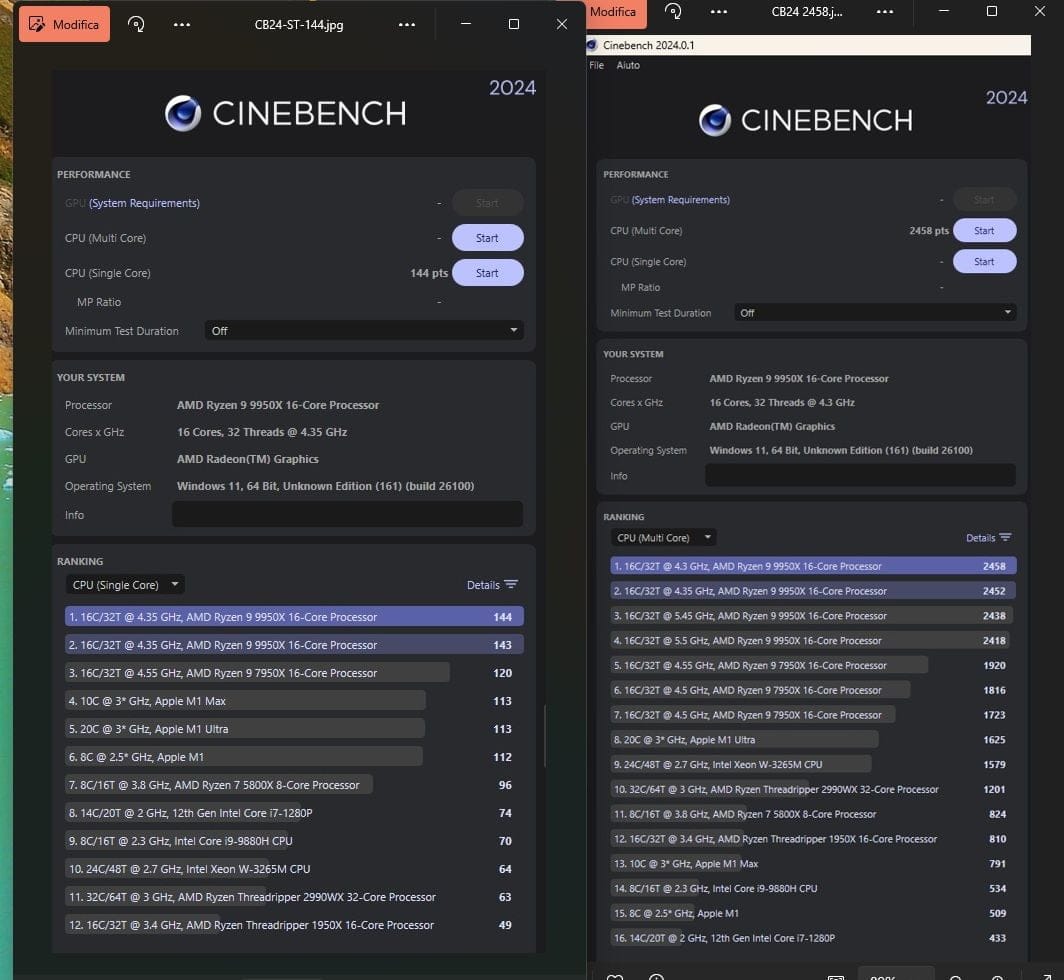This screenshot has width=1064, height=980.
Task: Select the Apple M1 Max row scoring 113
Action: tap(294, 701)
